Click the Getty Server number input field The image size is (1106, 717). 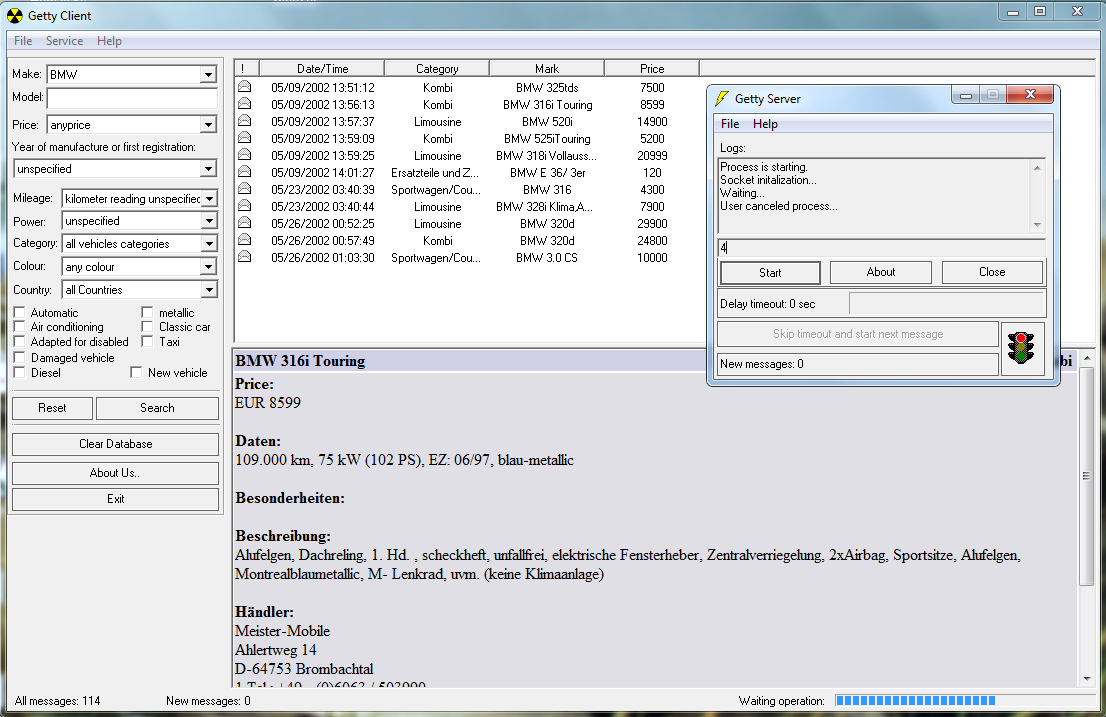tap(881, 247)
